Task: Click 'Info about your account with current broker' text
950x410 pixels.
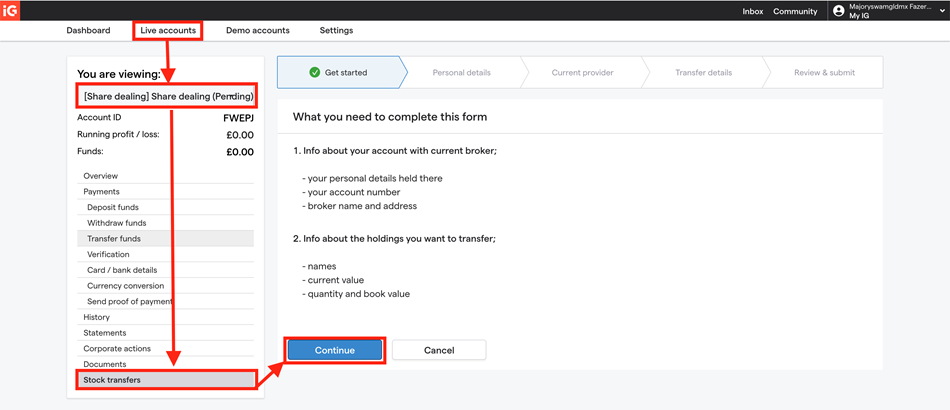Action: [400, 151]
